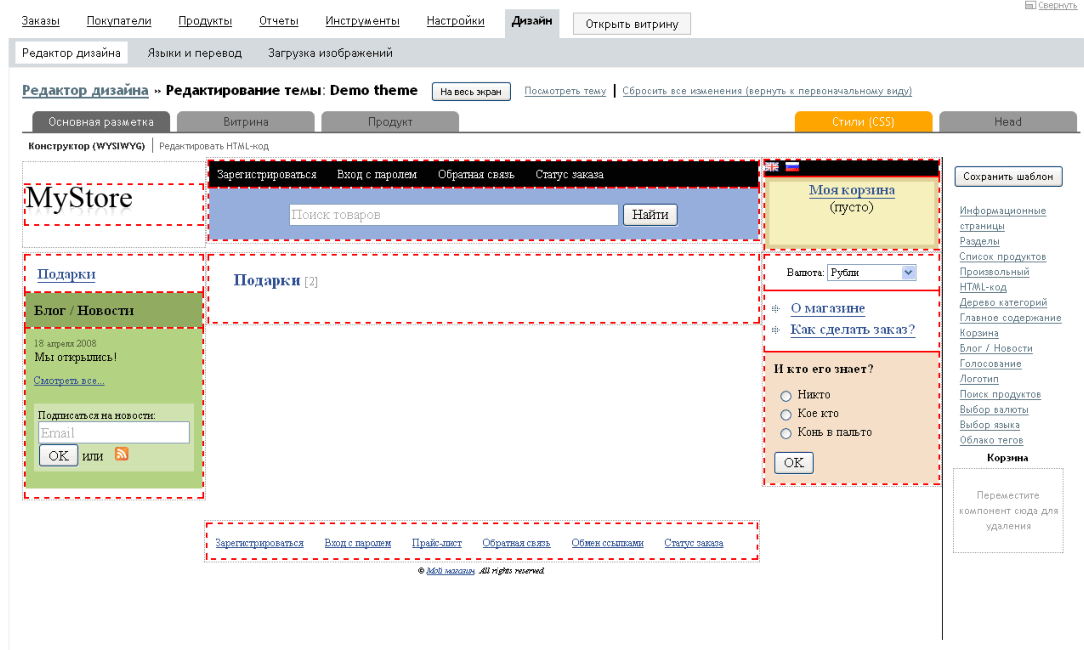
Task: Click the На весь экран button
Action: pos(471,92)
